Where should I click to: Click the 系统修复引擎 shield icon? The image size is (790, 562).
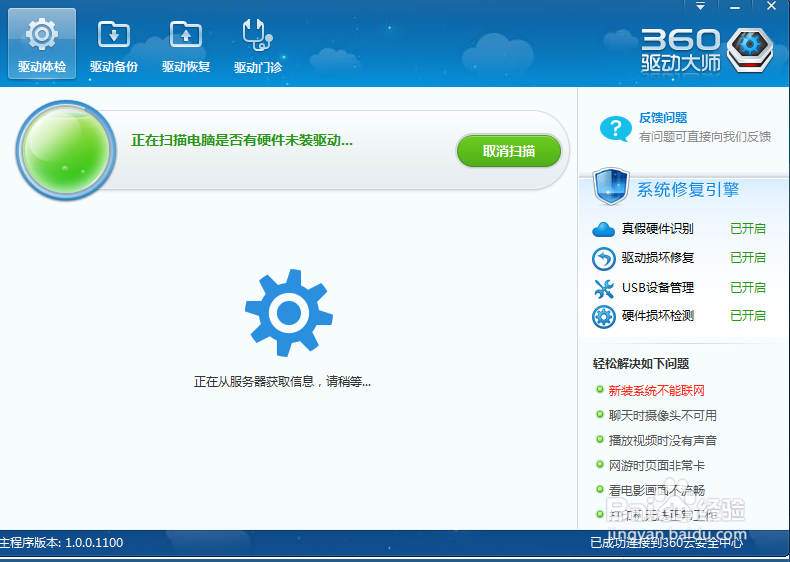tap(611, 186)
